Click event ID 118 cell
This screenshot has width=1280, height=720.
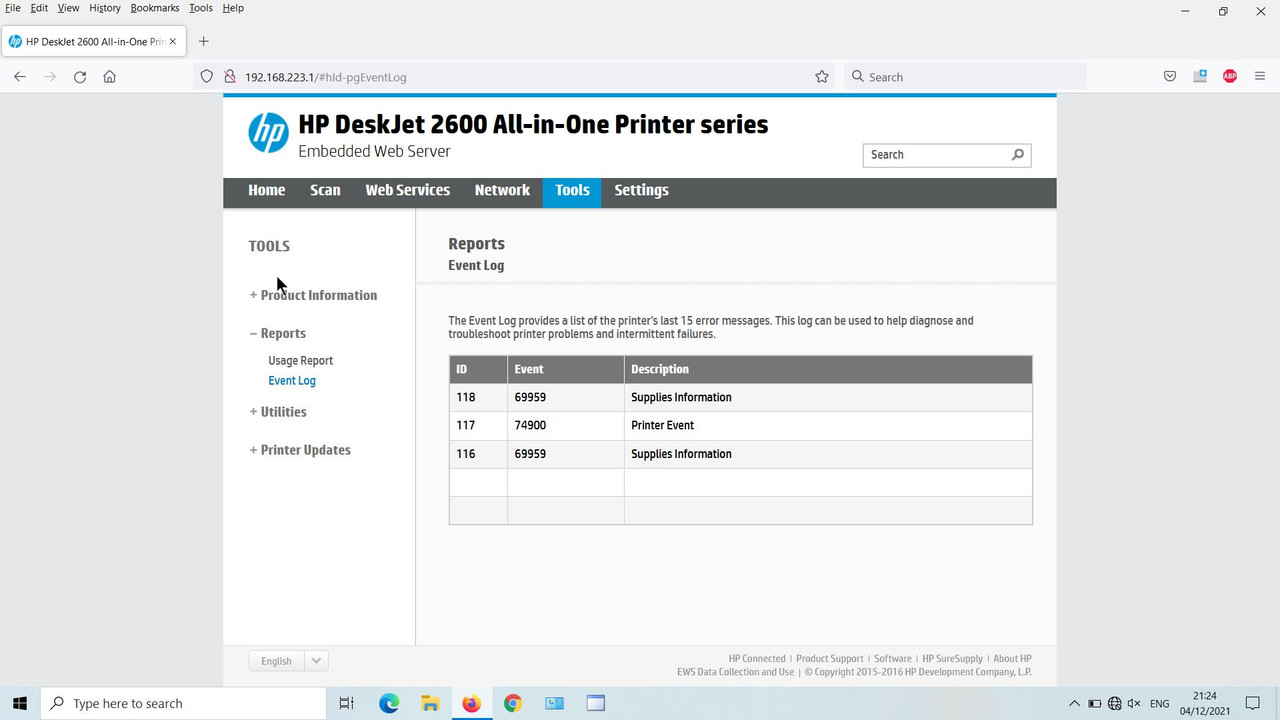pyautogui.click(x=478, y=397)
